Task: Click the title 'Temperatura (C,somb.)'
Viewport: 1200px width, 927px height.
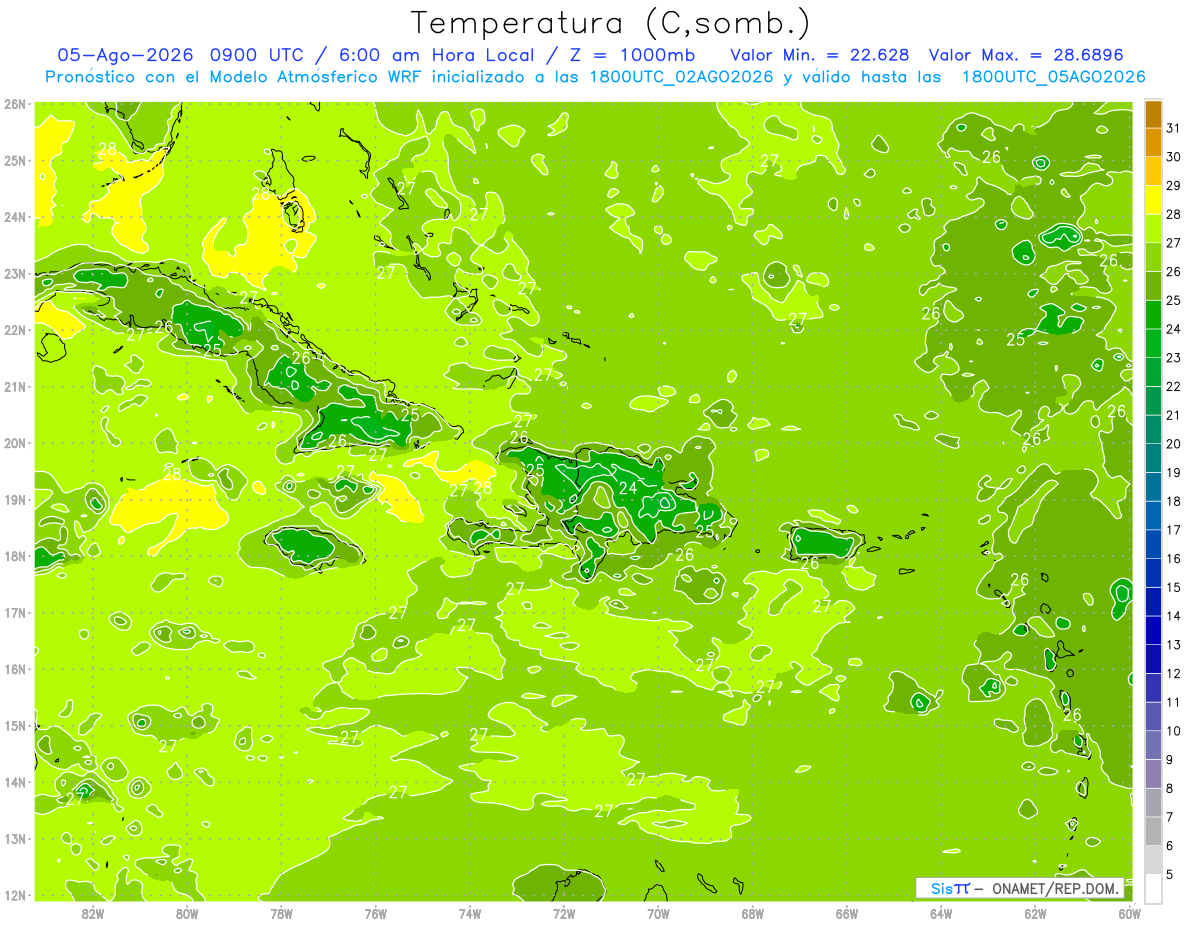Action: click(x=611, y=22)
